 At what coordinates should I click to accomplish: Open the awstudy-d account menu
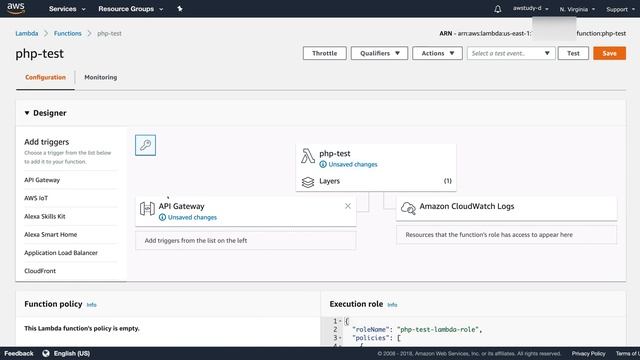click(x=531, y=8)
